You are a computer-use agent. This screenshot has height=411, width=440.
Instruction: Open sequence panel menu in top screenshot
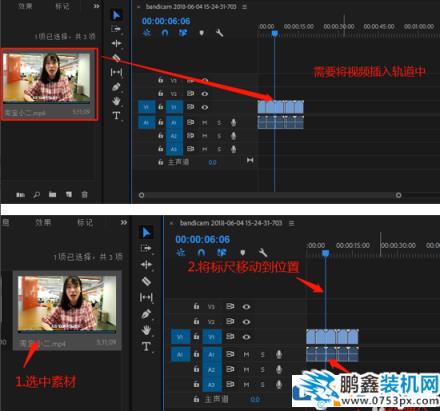point(244,7)
